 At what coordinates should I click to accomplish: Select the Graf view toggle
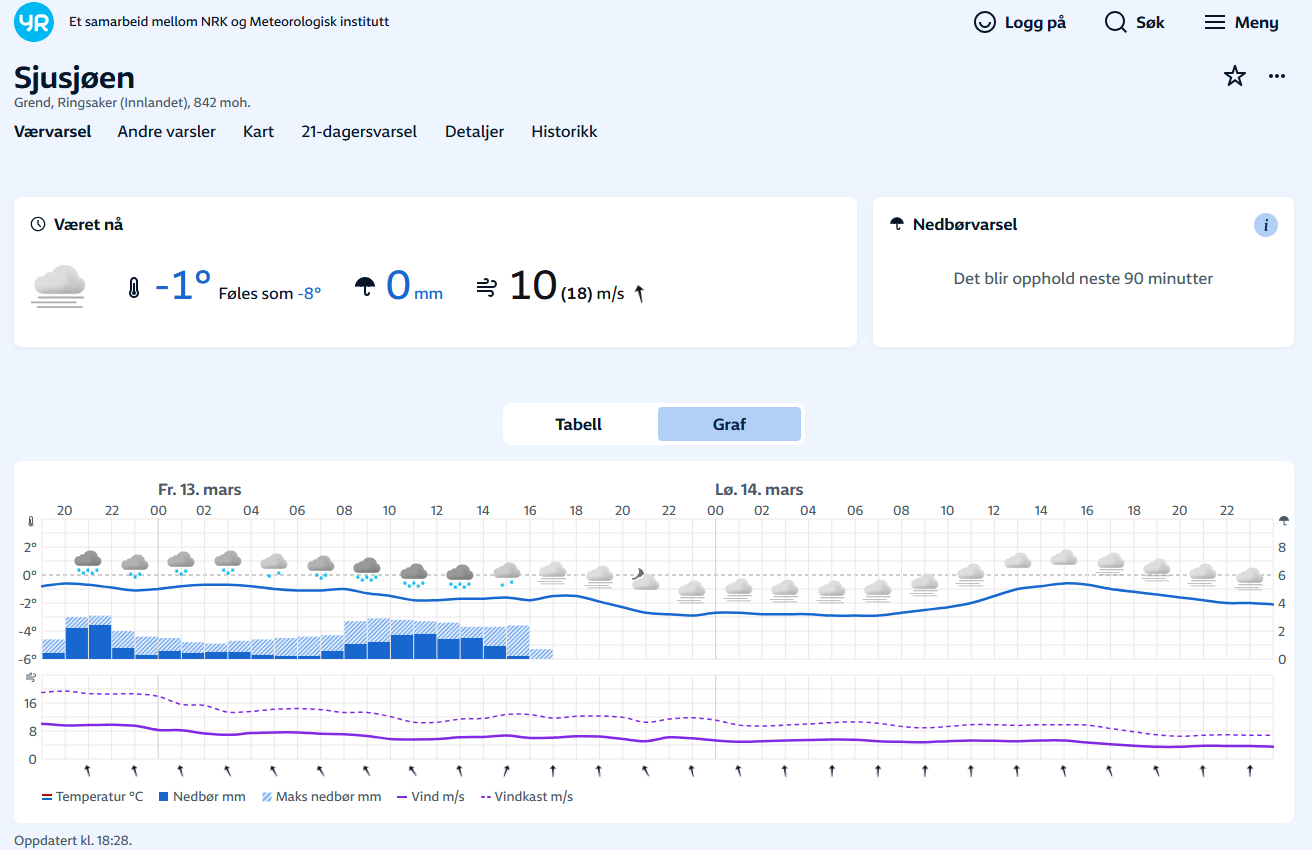point(729,424)
